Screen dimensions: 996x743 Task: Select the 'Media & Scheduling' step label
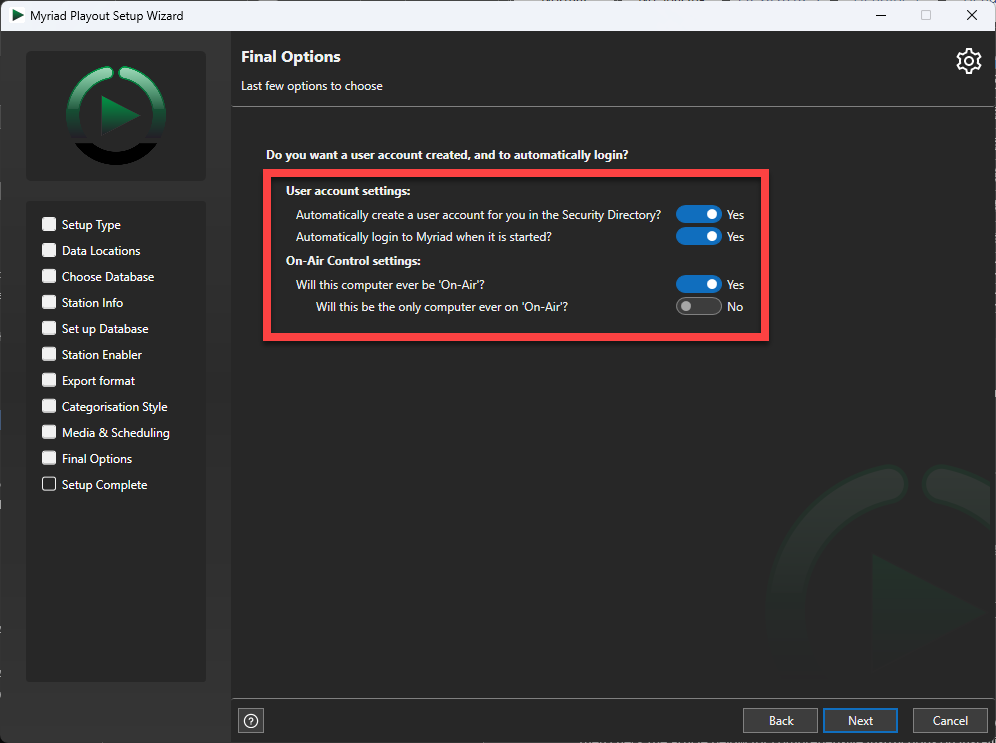[116, 433]
